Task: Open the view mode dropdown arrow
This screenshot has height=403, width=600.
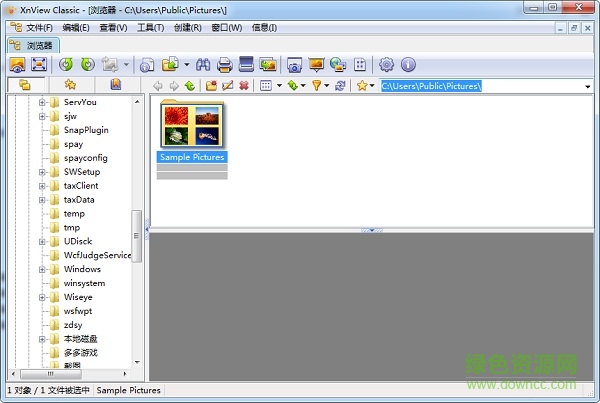Action: pyautogui.click(x=279, y=86)
